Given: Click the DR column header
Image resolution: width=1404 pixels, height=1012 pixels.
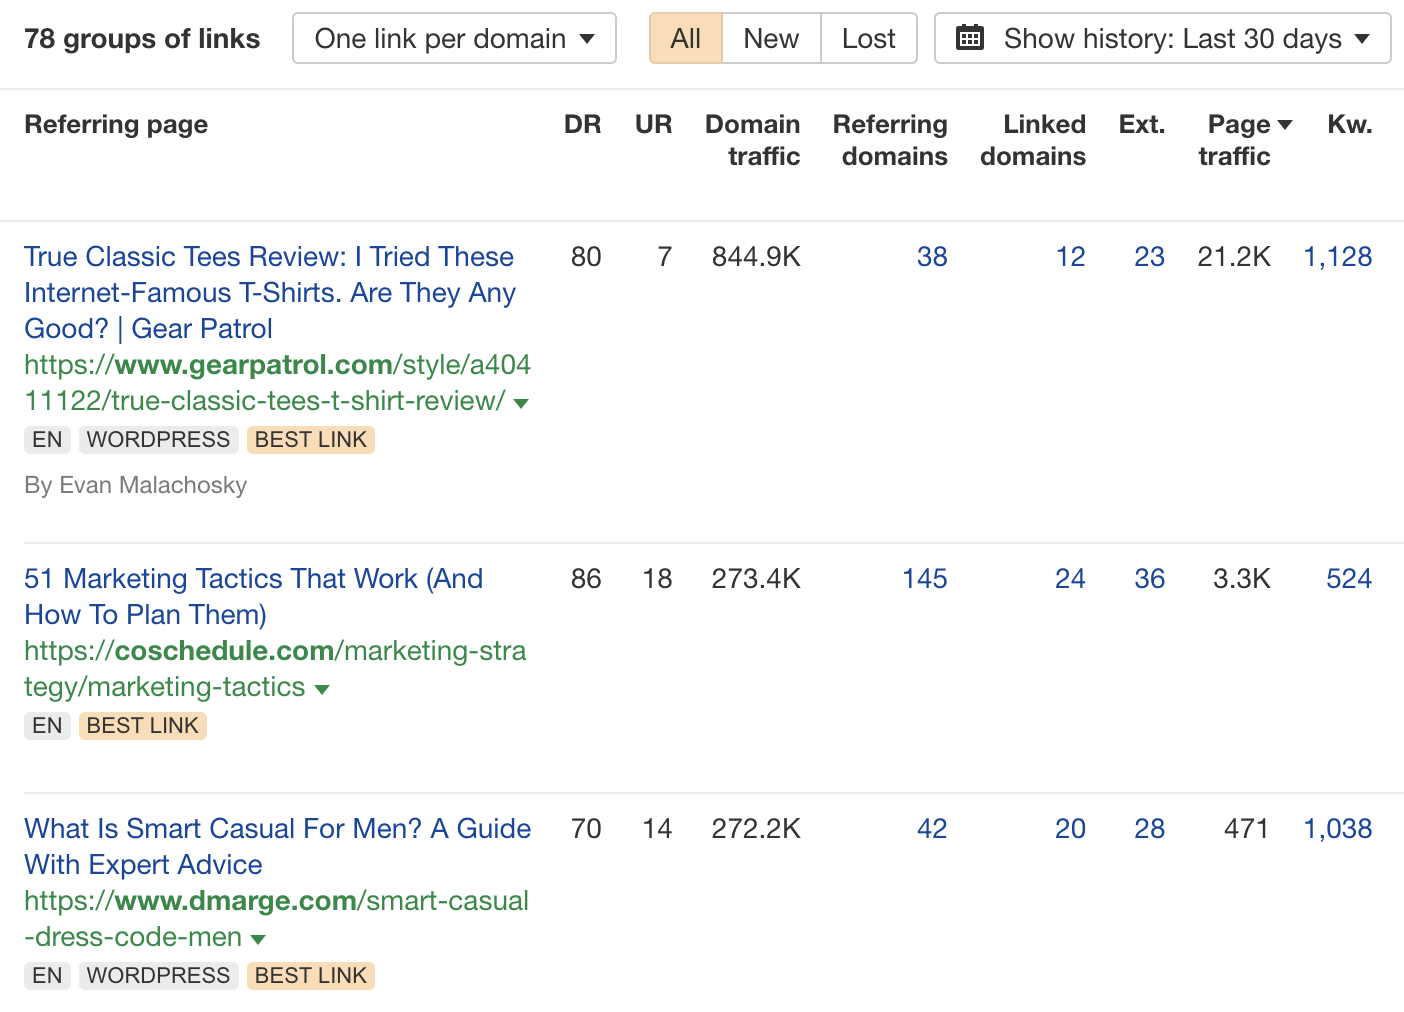Looking at the screenshot, I should click(x=582, y=124).
